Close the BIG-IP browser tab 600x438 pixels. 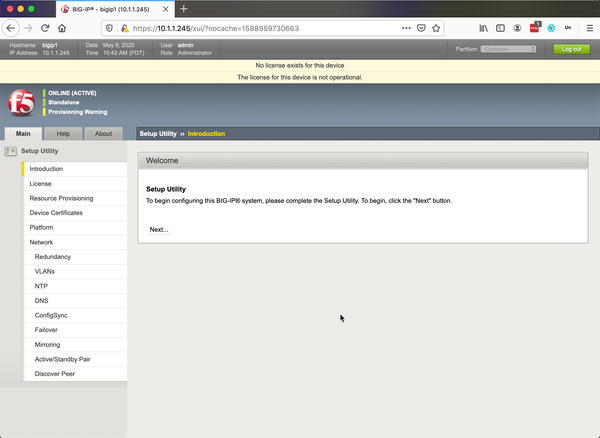click(166, 9)
